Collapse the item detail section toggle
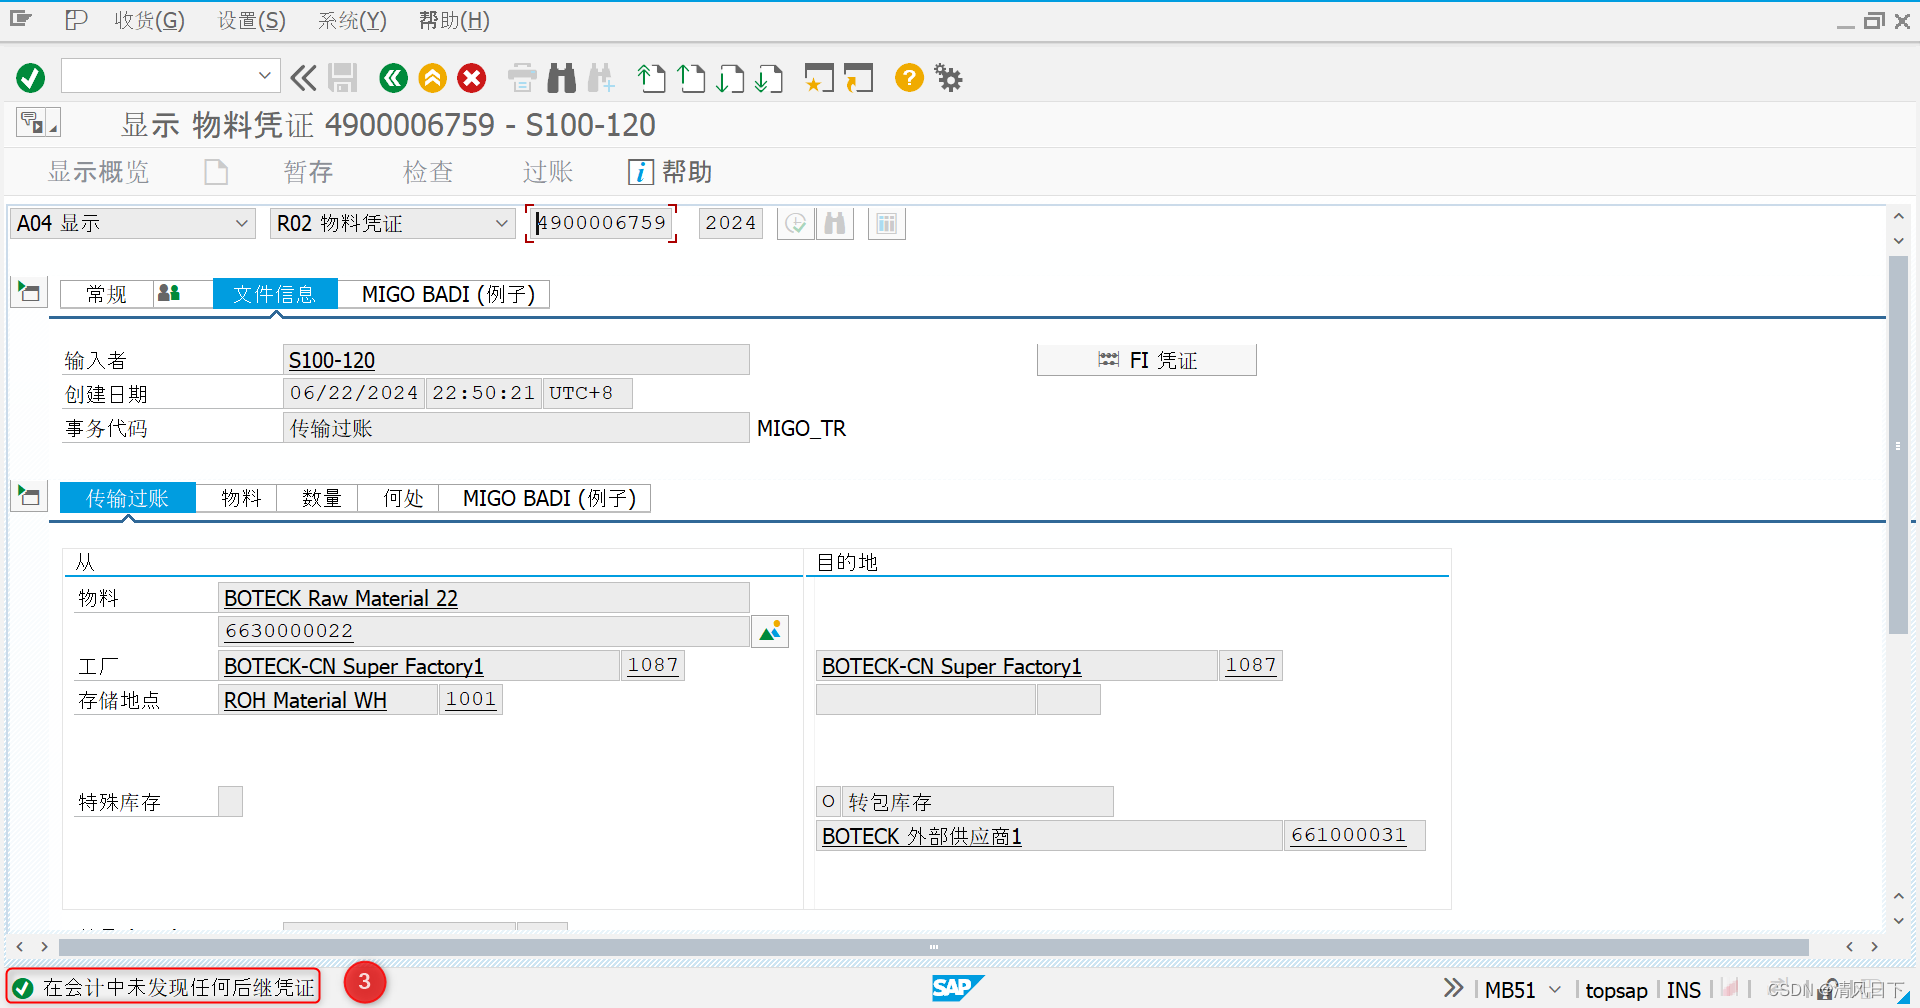 click(29, 496)
